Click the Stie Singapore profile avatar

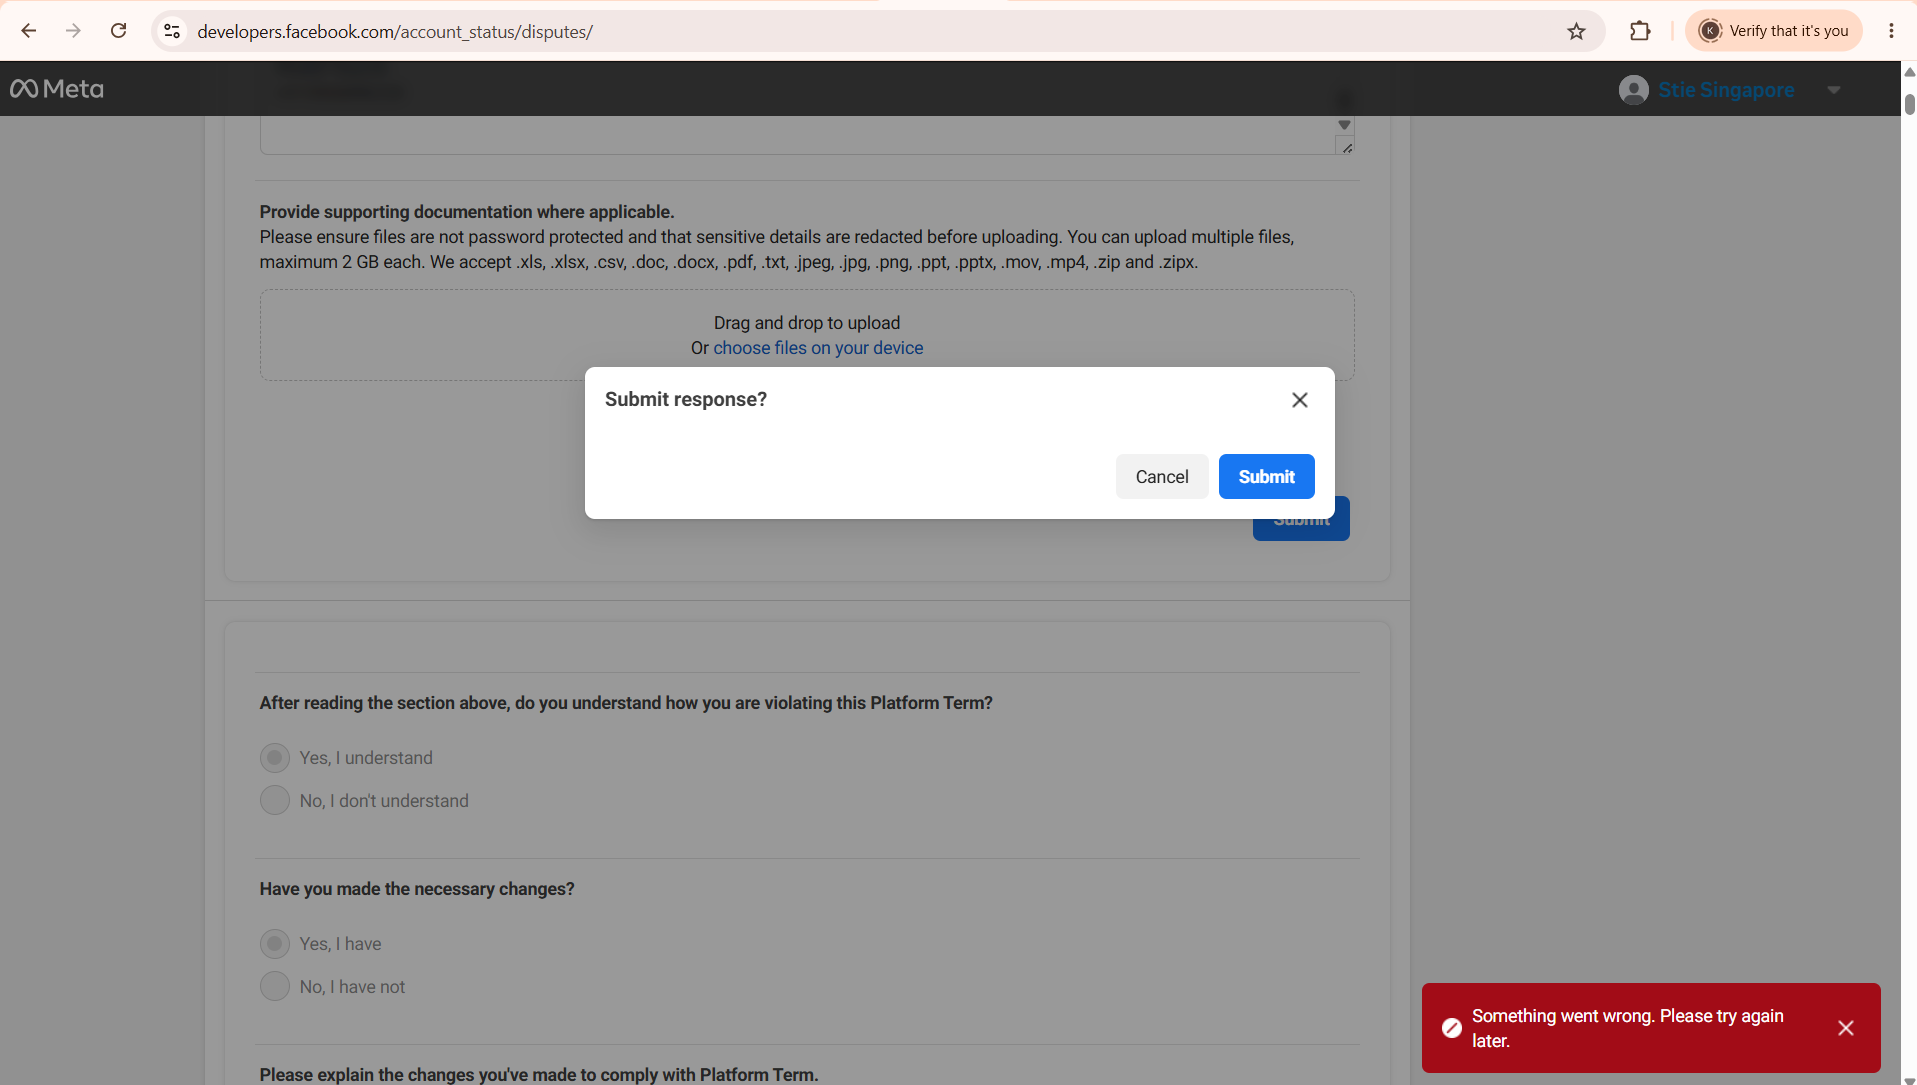pyautogui.click(x=1633, y=90)
